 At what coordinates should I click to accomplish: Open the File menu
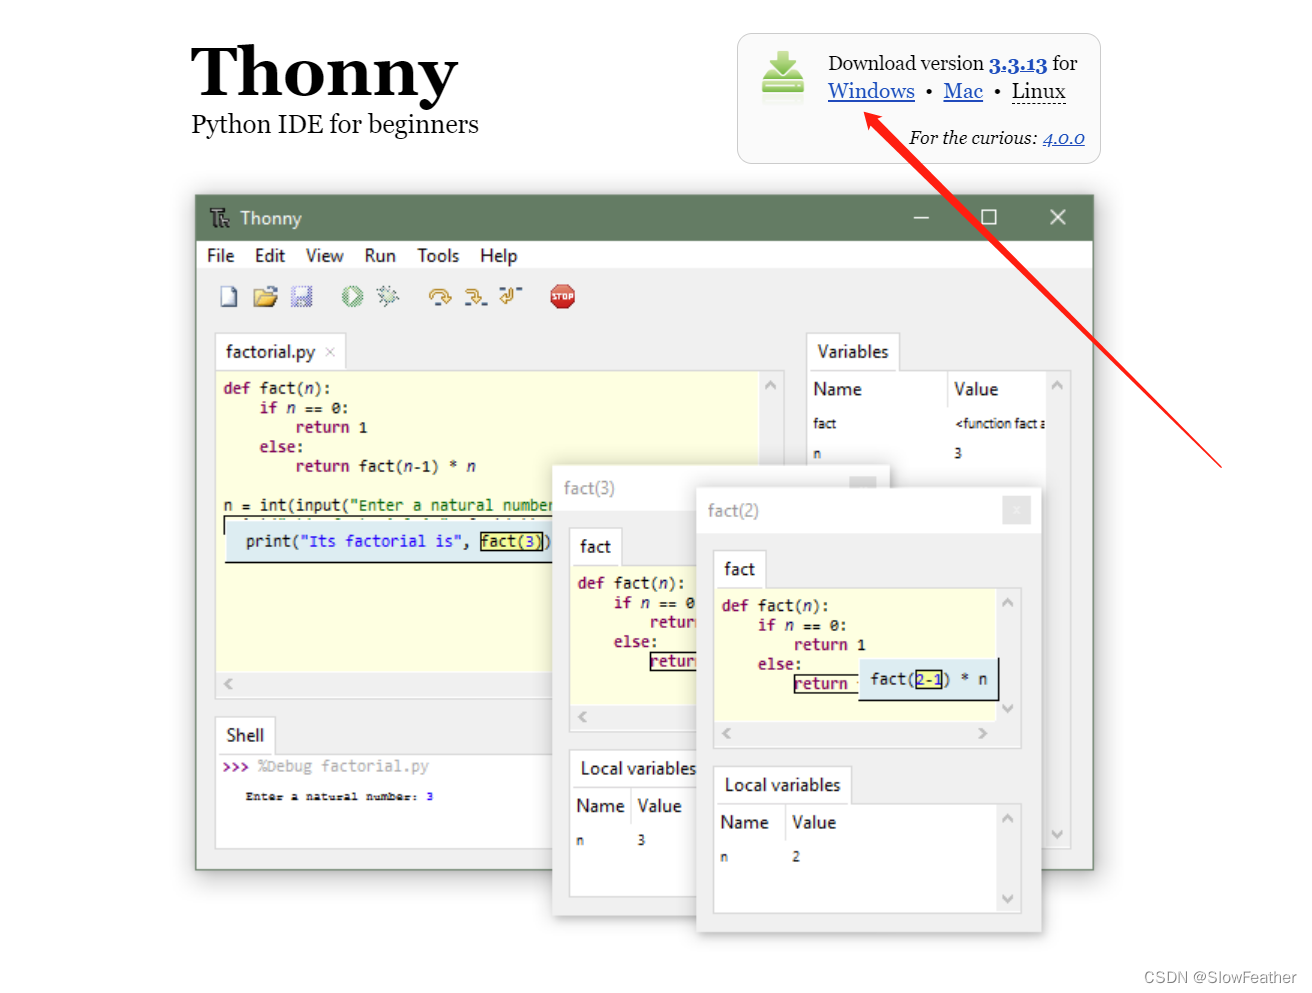coord(221,256)
